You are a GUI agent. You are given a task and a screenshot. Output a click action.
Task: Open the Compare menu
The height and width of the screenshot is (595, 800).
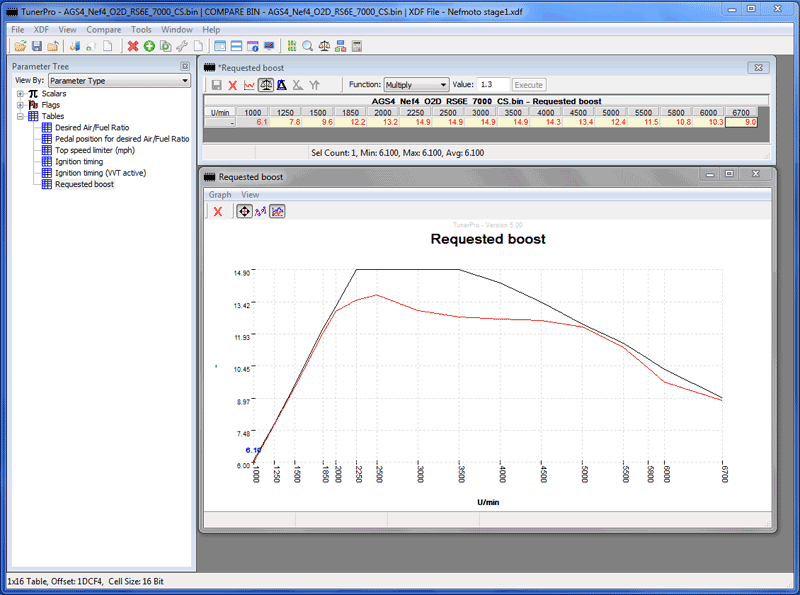[104, 30]
